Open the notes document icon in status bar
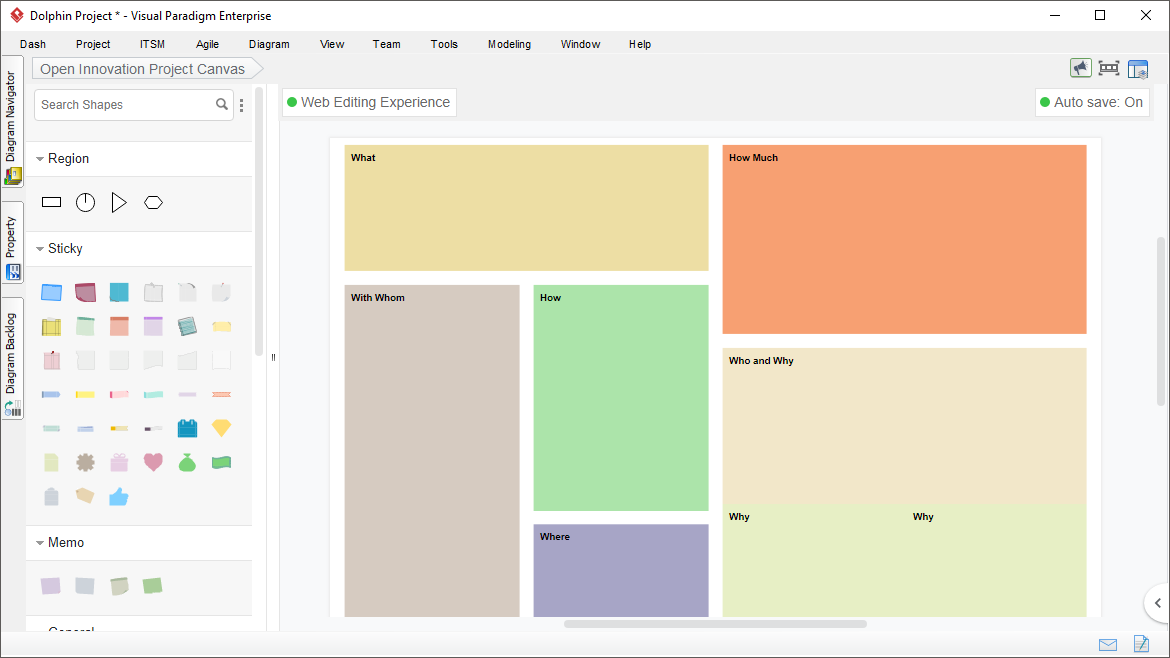Viewport: 1170px width, 658px height. coord(1141,643)
